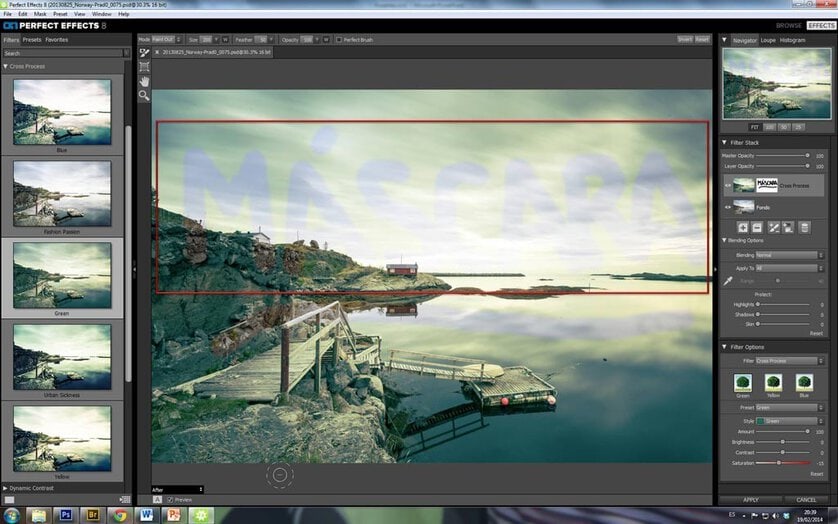
Task: Collapse the Filter Stack panel
Action: point(725,143)
